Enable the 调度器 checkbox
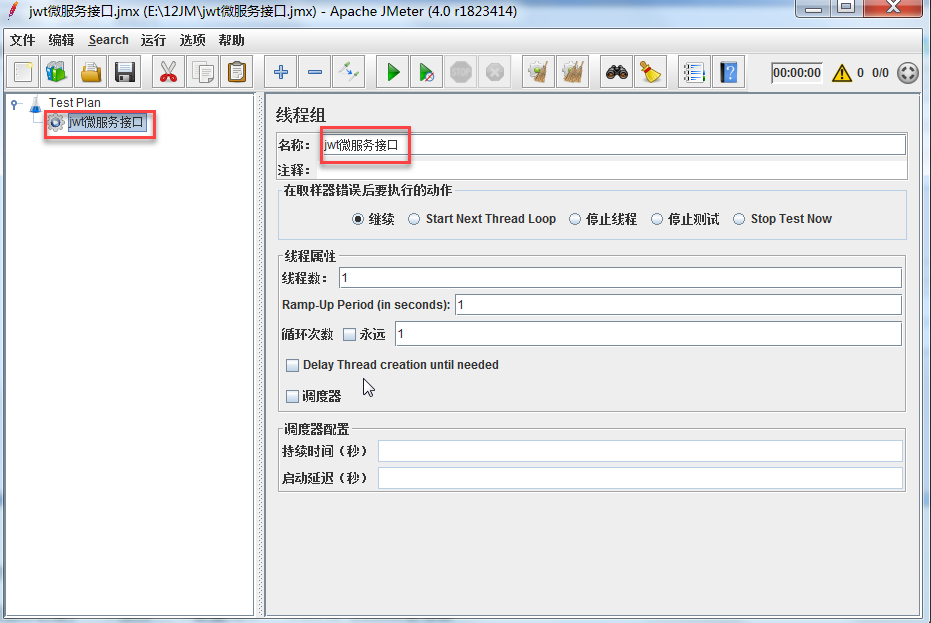 click(292, 396)
